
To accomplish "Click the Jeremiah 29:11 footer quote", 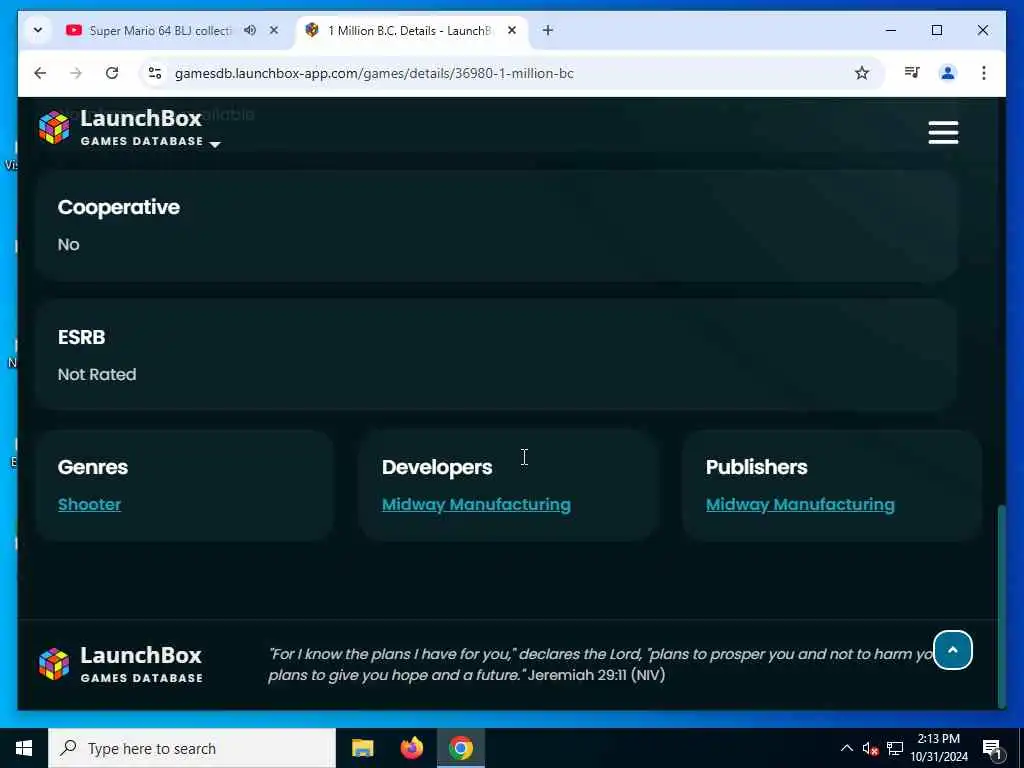I will click(x=601, y=664).
